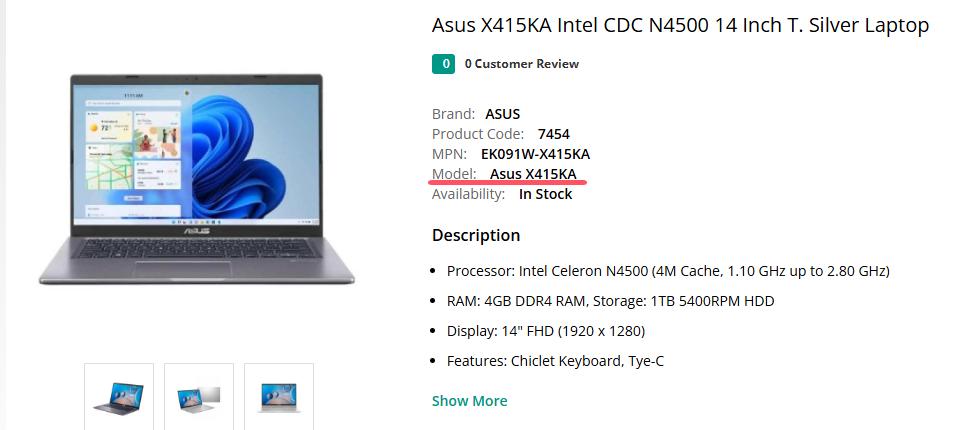This screenshot has height=430, width=964.
Task: Open the 0 Customer Review link
Action: 521,64
